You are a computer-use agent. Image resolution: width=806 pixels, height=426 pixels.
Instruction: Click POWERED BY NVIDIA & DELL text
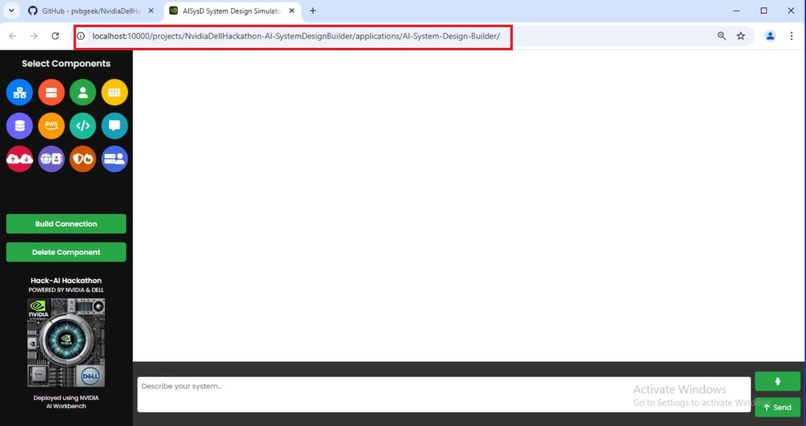coord(66,290)
